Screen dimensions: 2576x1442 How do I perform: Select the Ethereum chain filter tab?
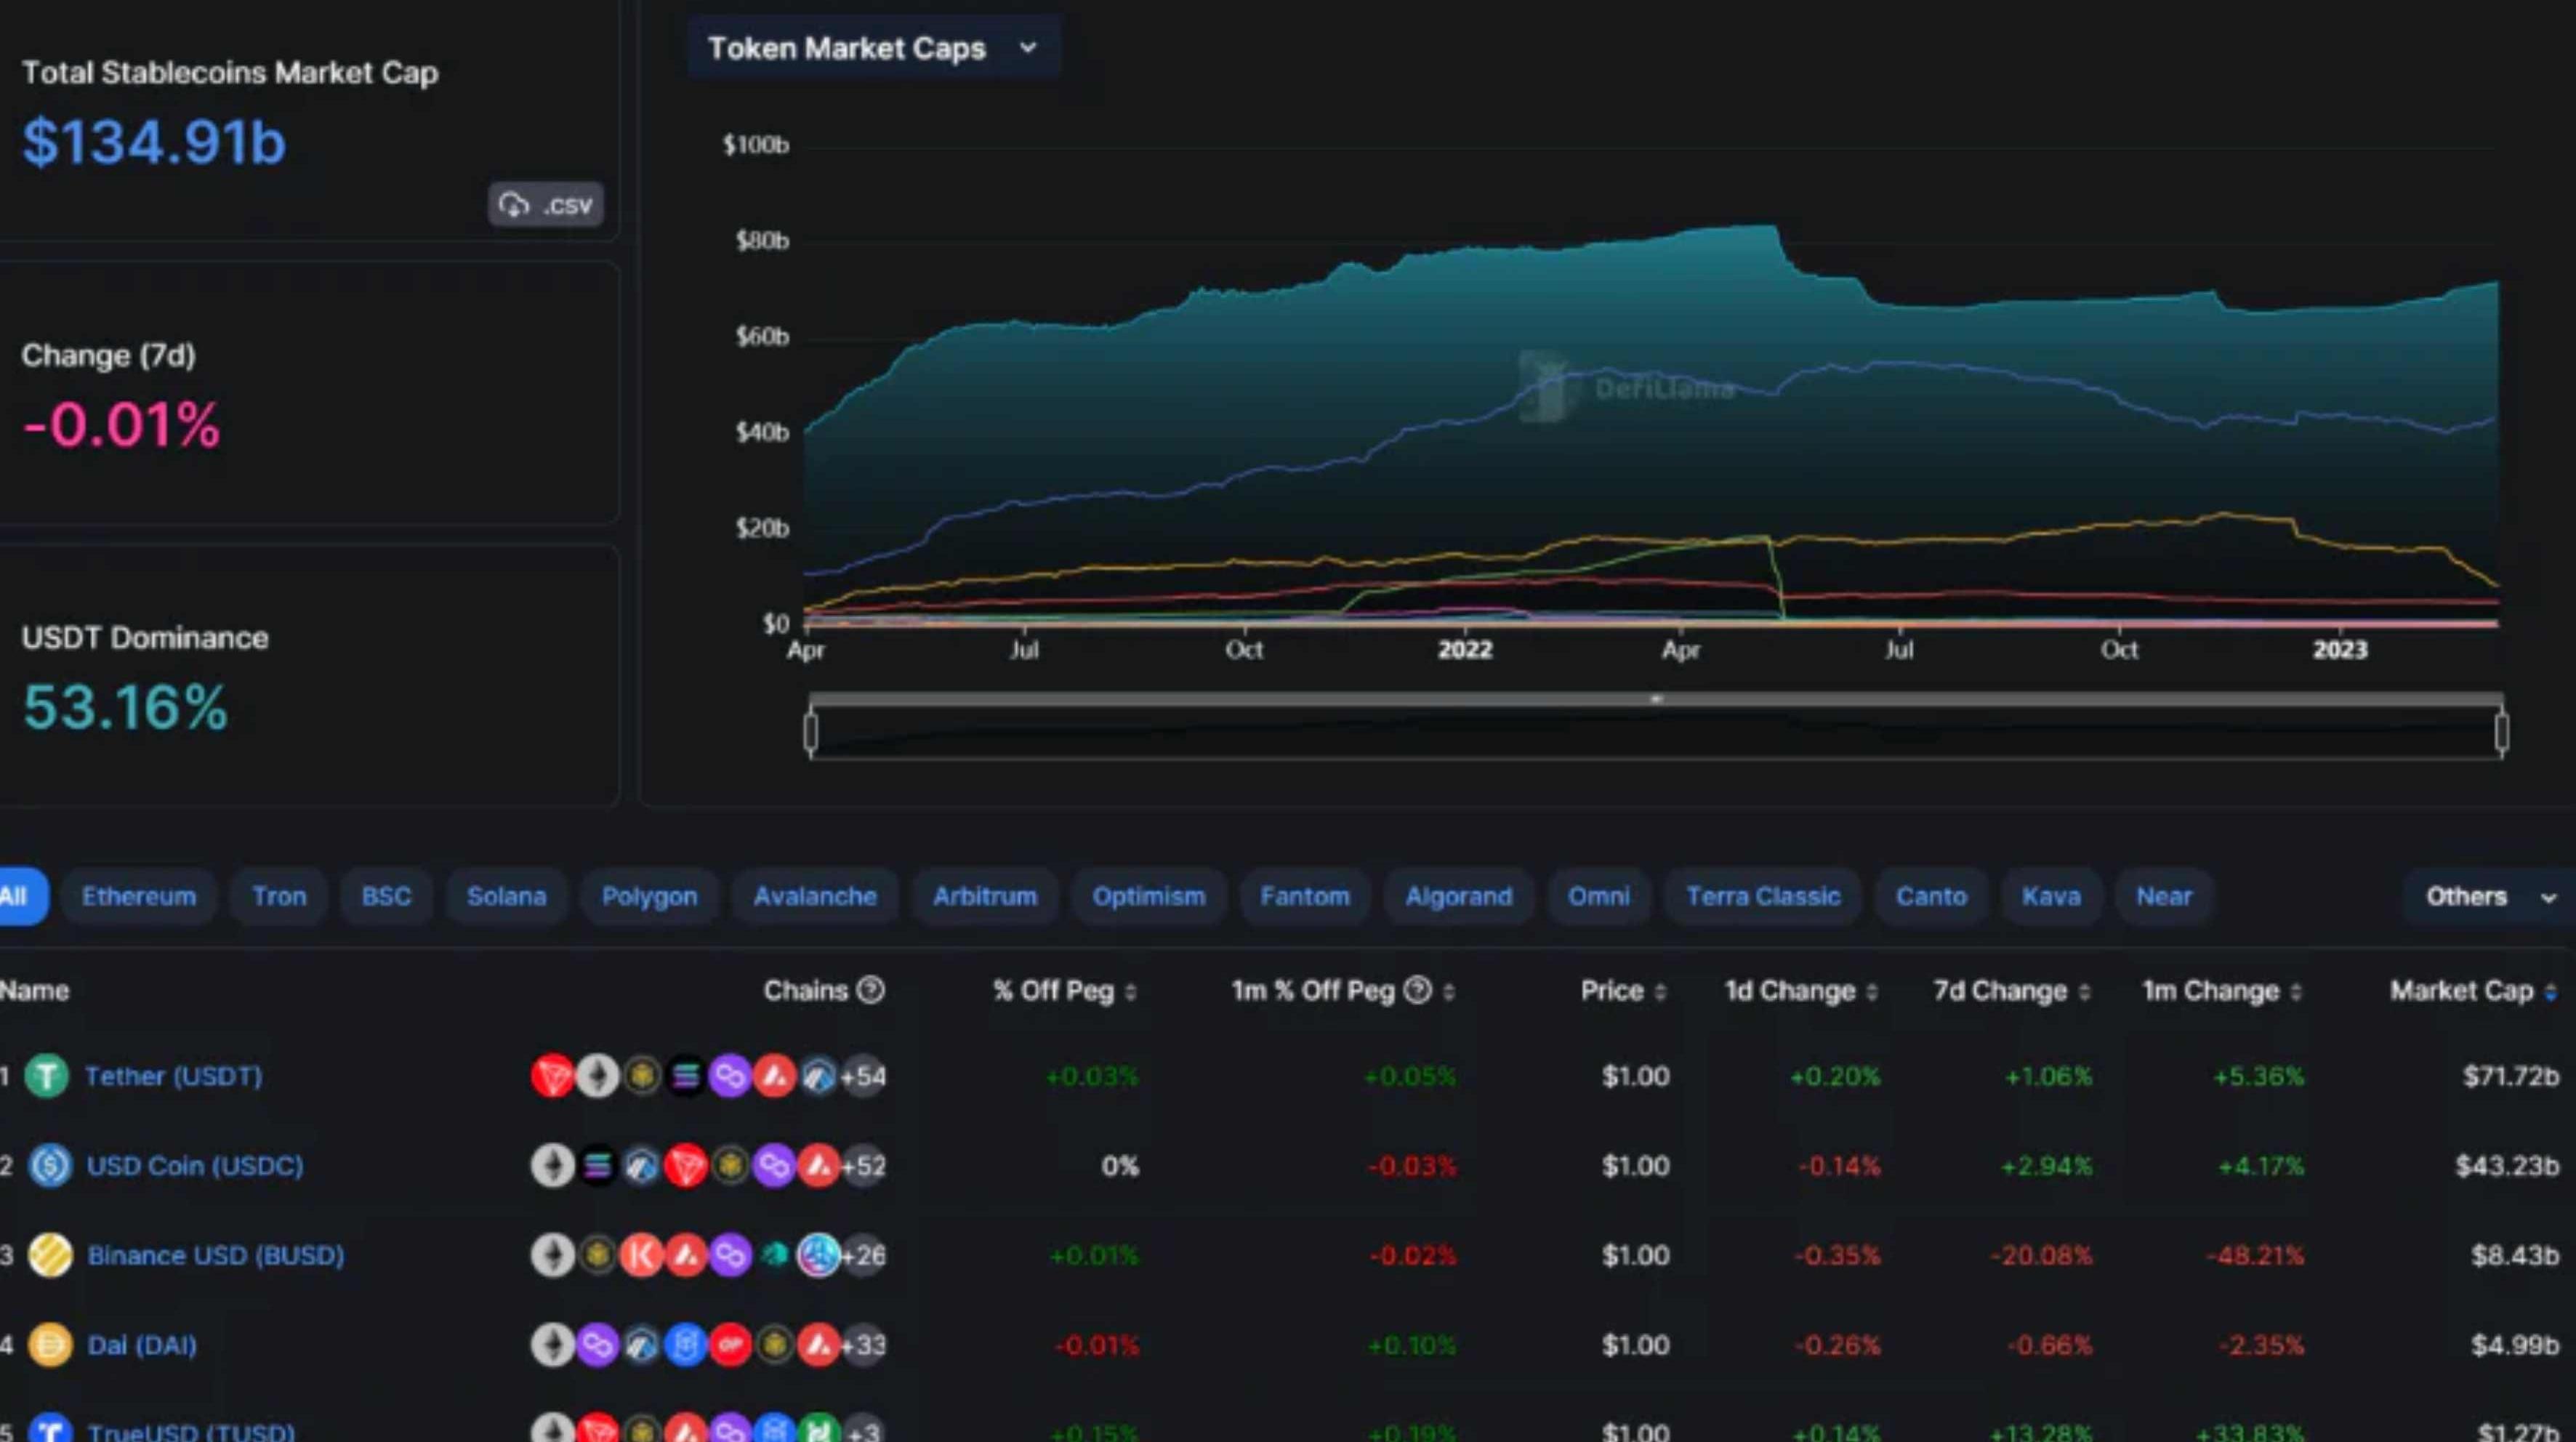coord(138,897)
